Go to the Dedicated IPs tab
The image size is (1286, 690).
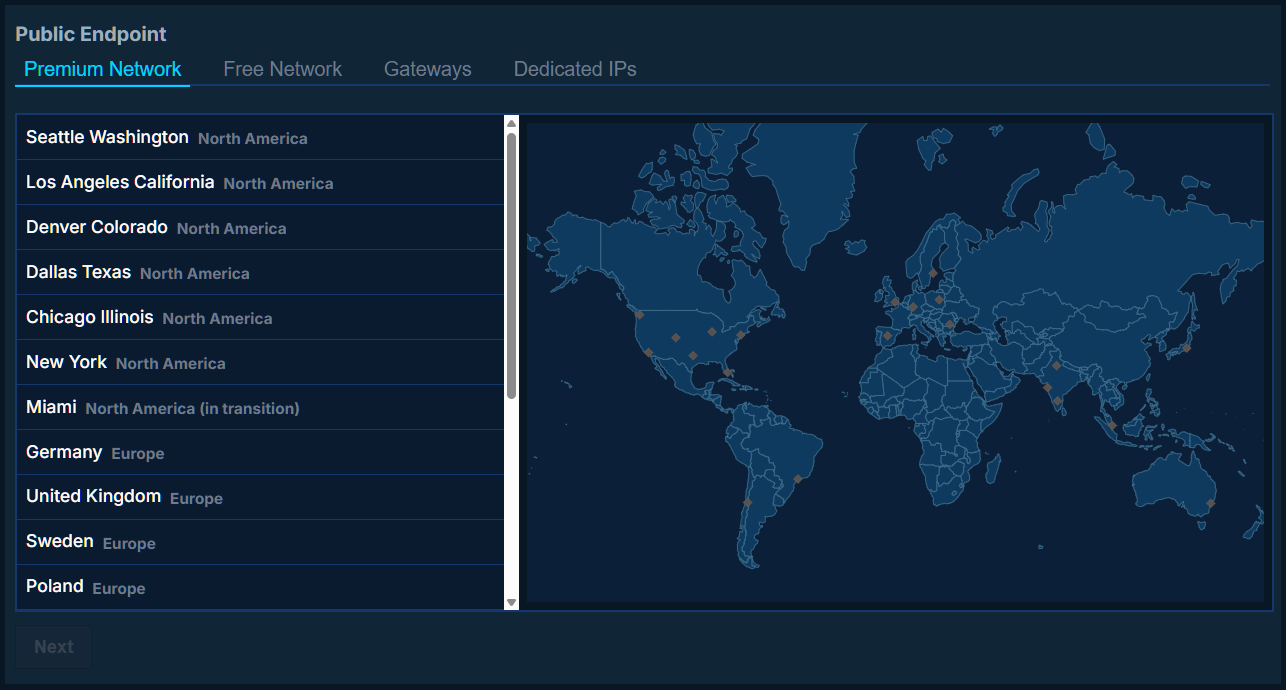tap(575, 69)
